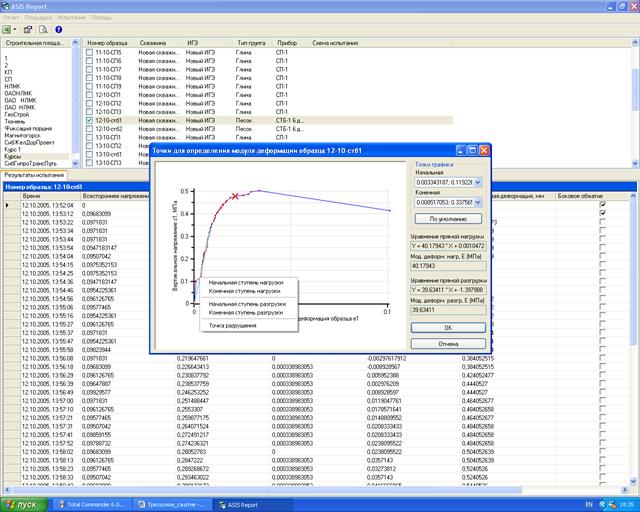This screenshot has width=640, height=512.
Task: Uncheck the 12-10-стб1 sample checkbox
Action: point(90,120)
